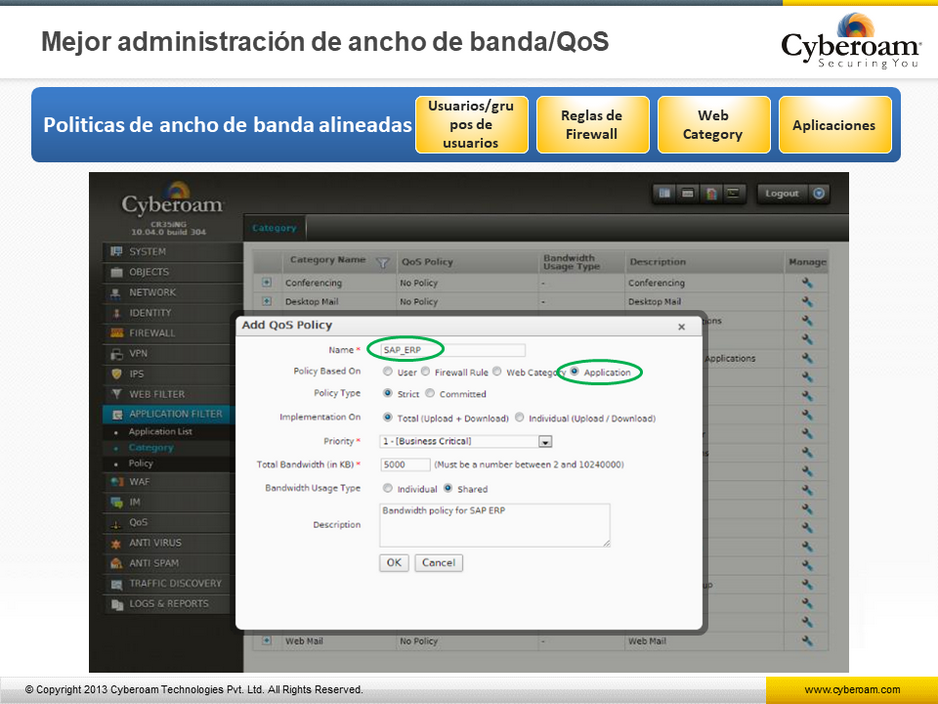
Task: Select the User policy radio button
Action: pos(388,372)
